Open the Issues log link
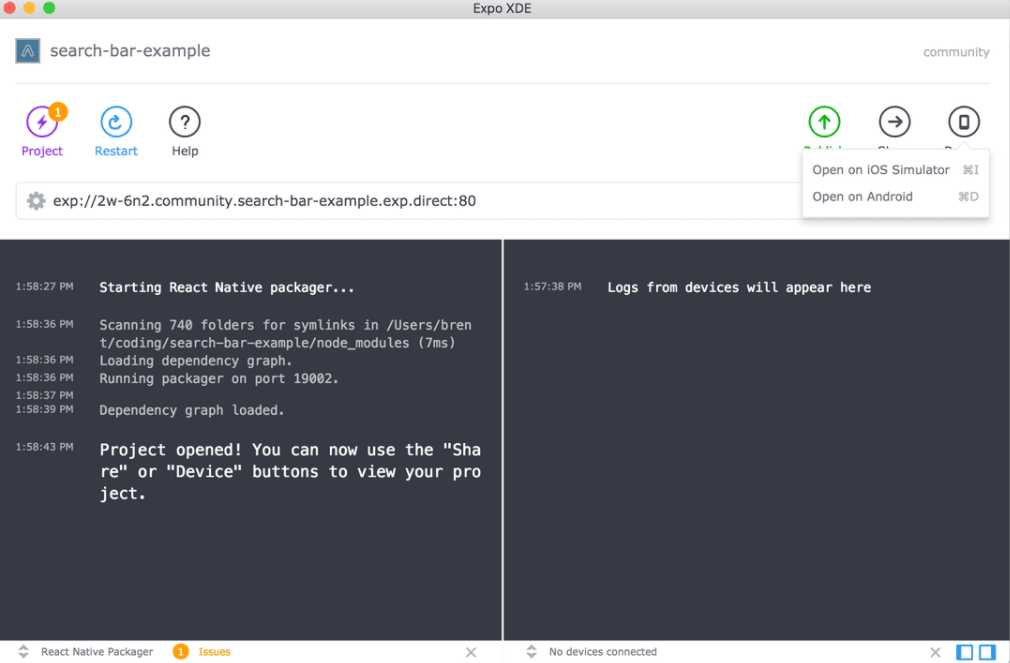 pos(214,651)
